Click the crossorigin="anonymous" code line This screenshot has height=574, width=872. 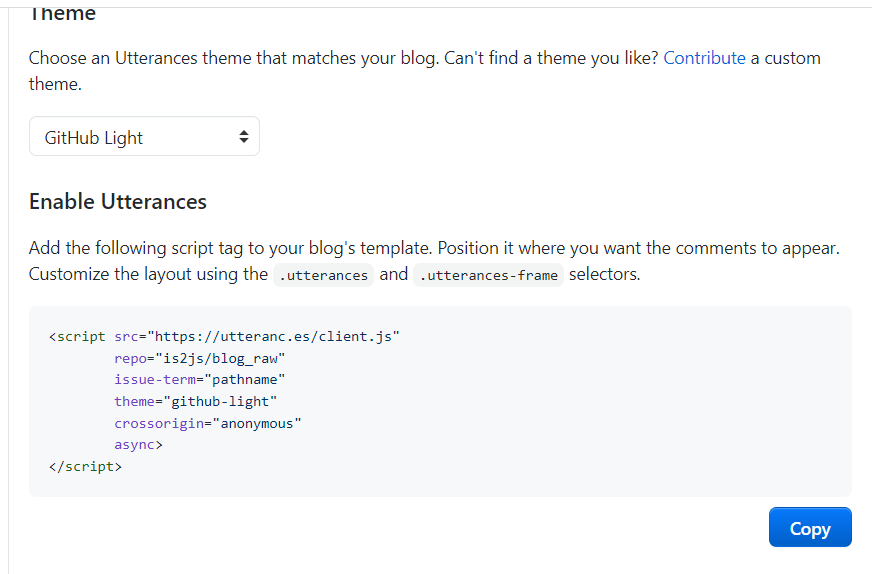pos(208,423)
